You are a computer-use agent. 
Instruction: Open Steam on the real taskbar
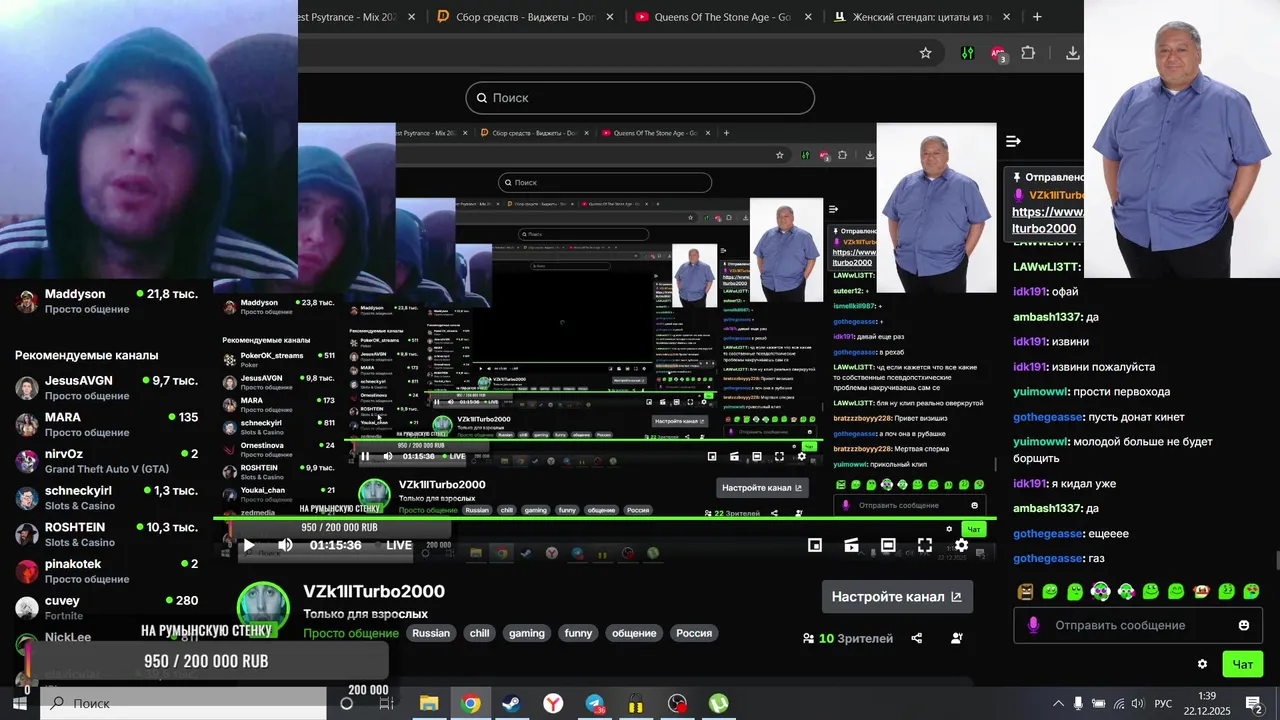511,703
